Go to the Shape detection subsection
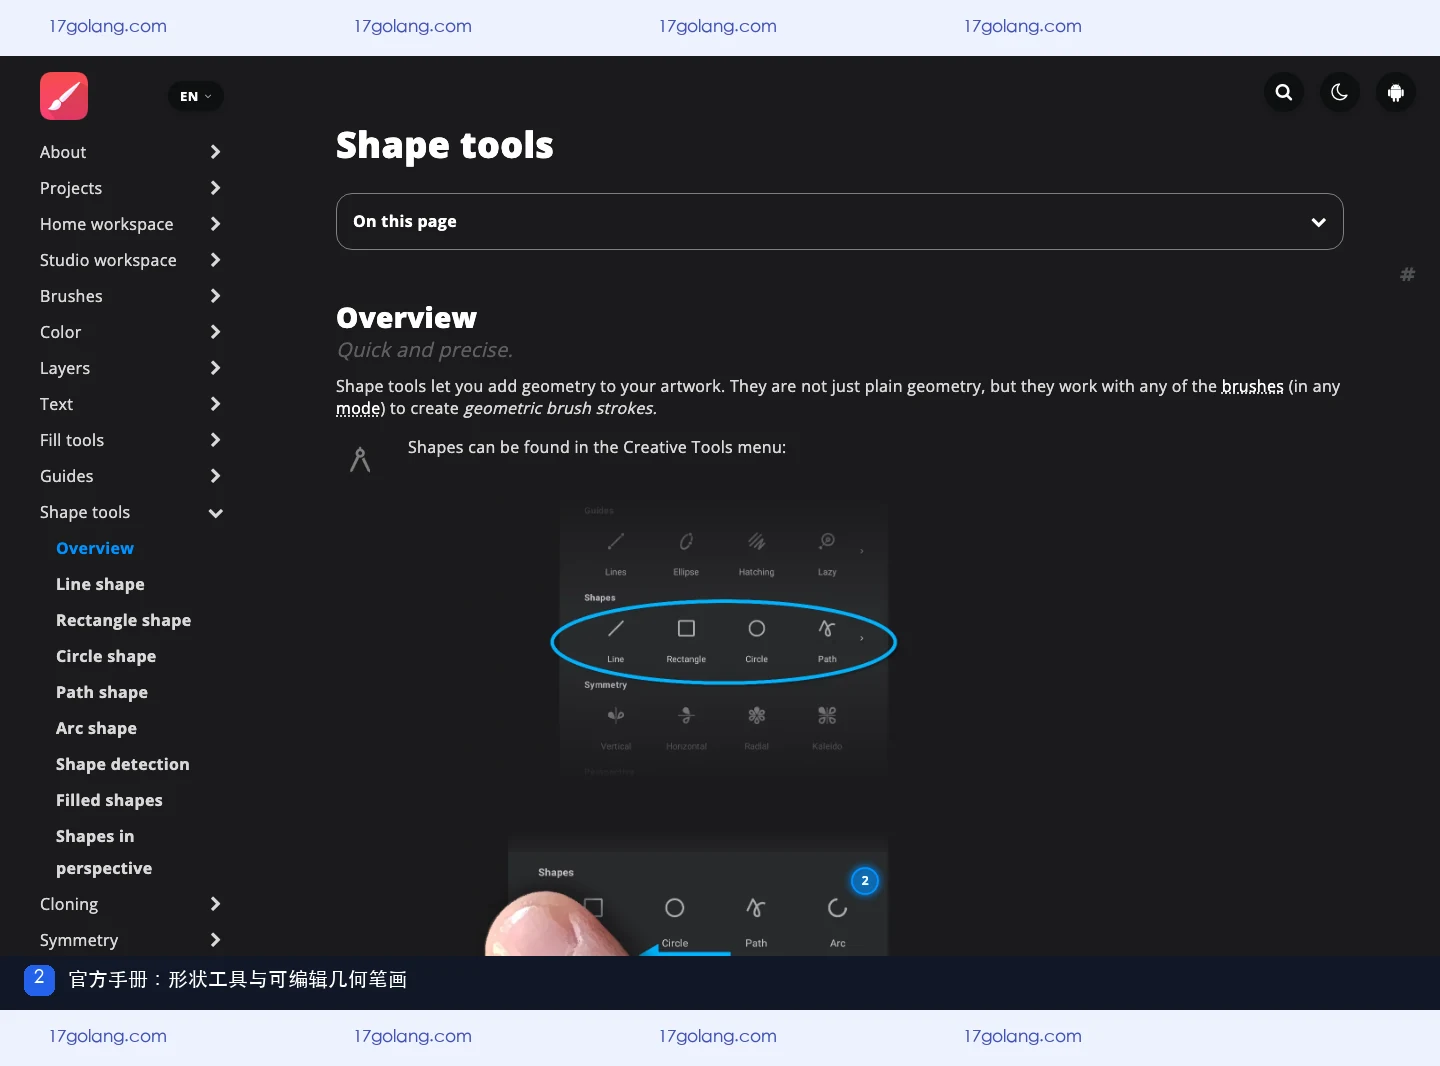This screenshot has height=1066, width=1440. point(123,764)
